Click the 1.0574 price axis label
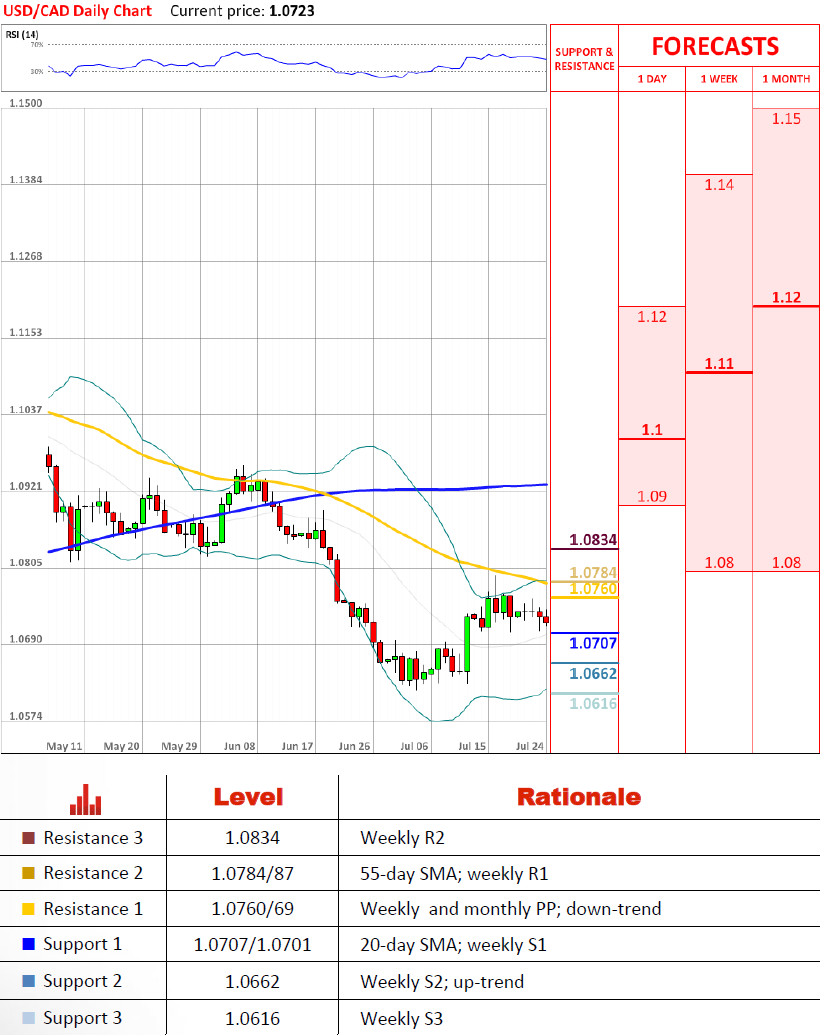820x1035 pixels. coord(26,716)
